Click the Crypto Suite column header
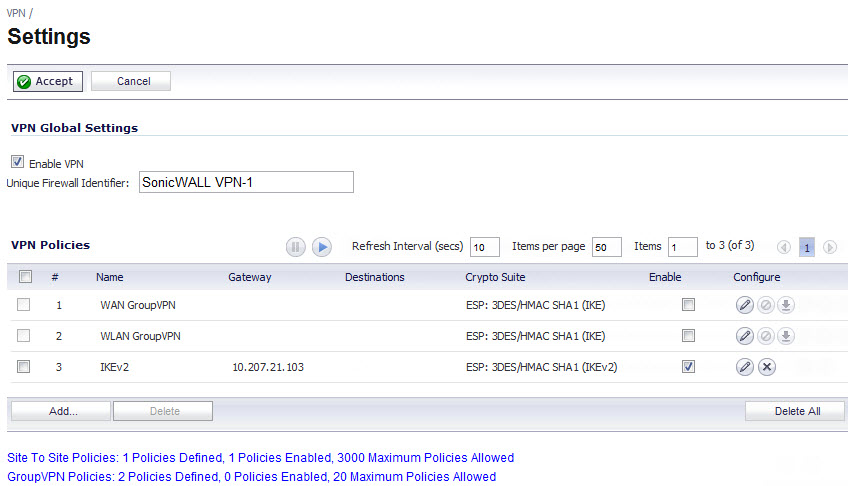The height and width of the screenshot is (486, 848). [x=495, y=277]
